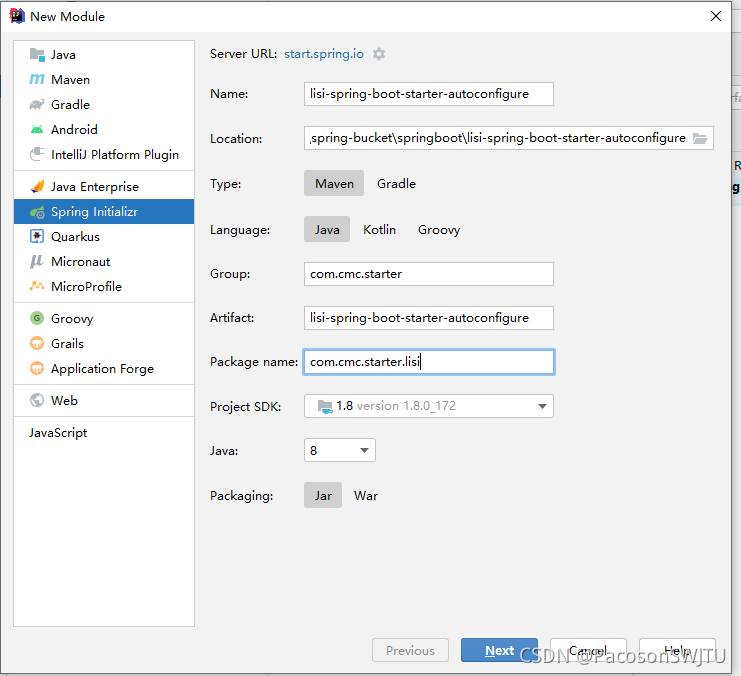Close the New Module dialog

click(x=715, y=16)
